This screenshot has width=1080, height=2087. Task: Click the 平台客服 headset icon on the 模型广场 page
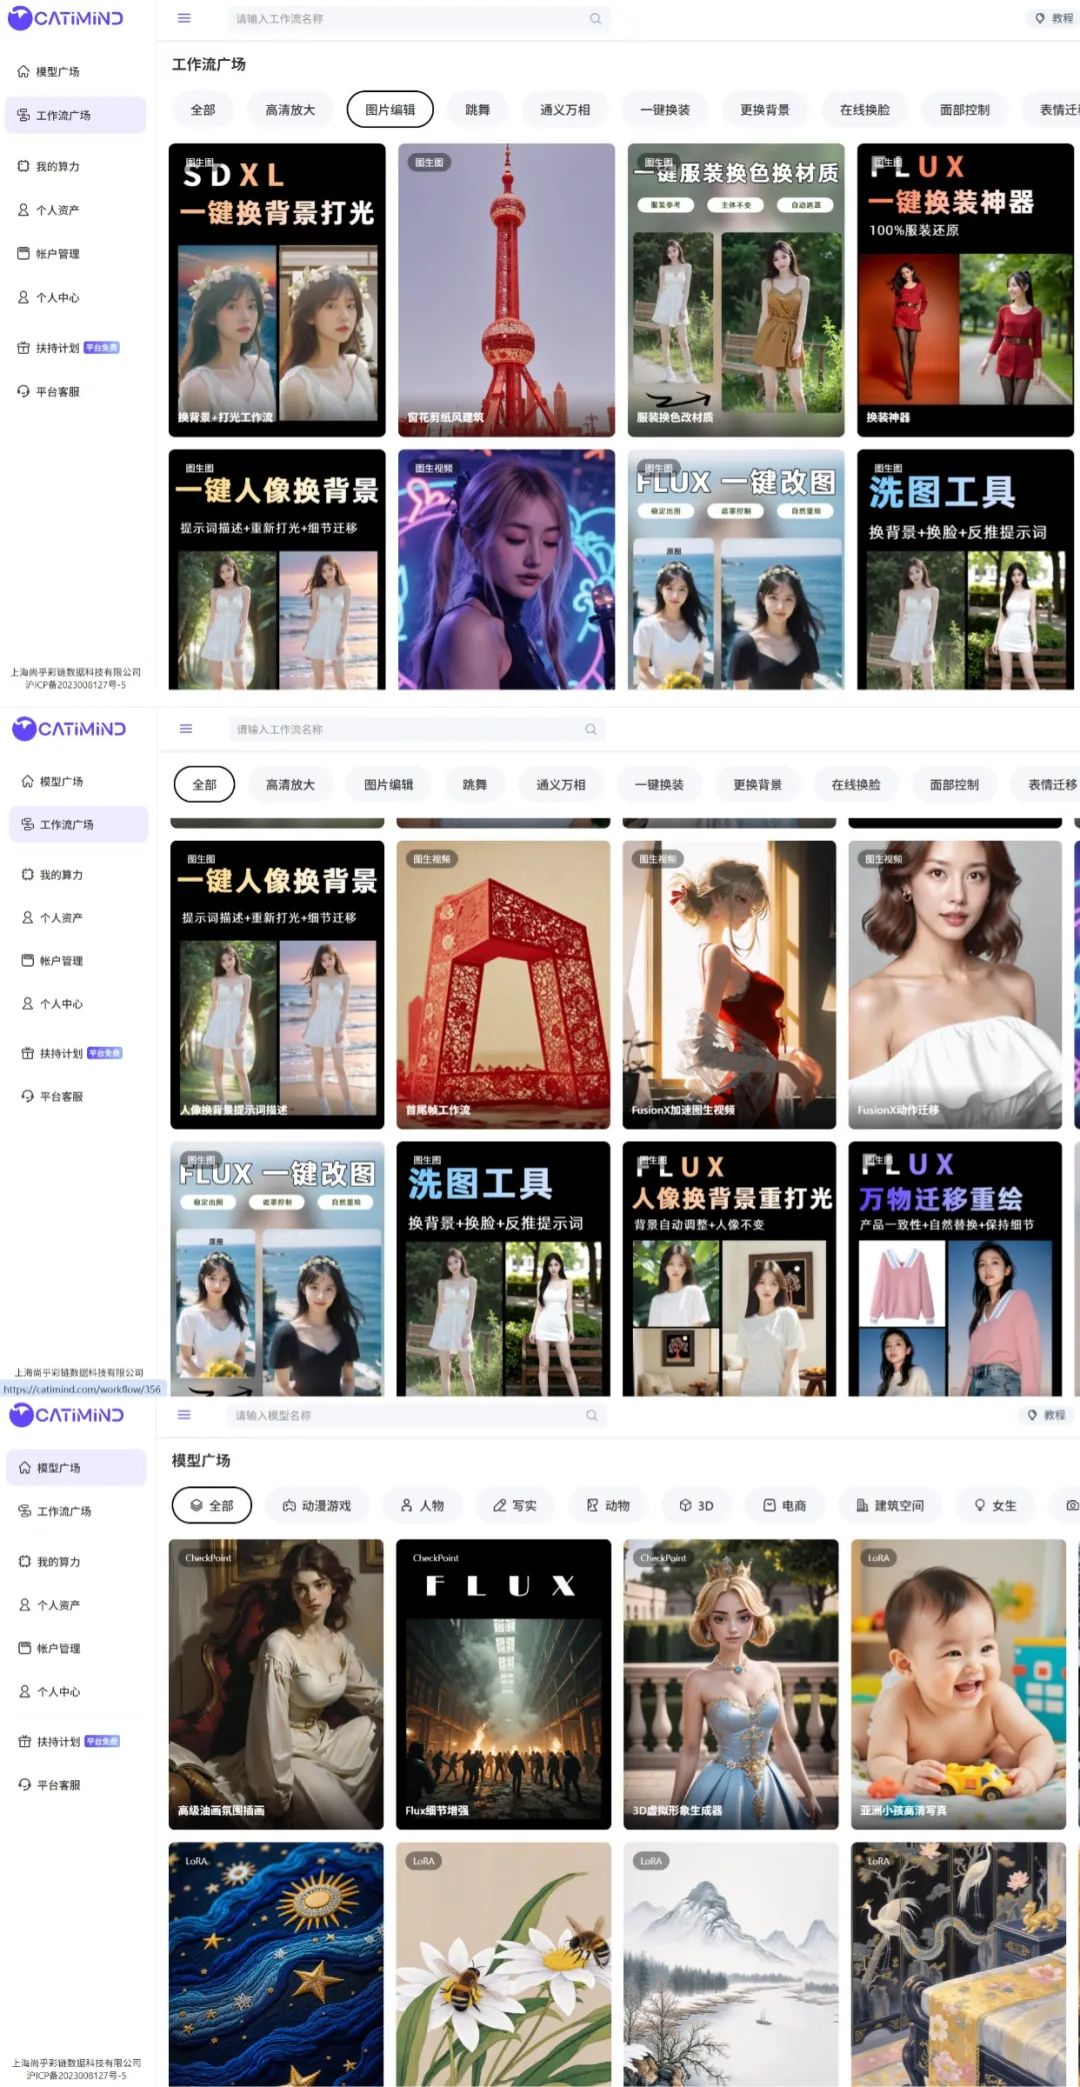25,1784
